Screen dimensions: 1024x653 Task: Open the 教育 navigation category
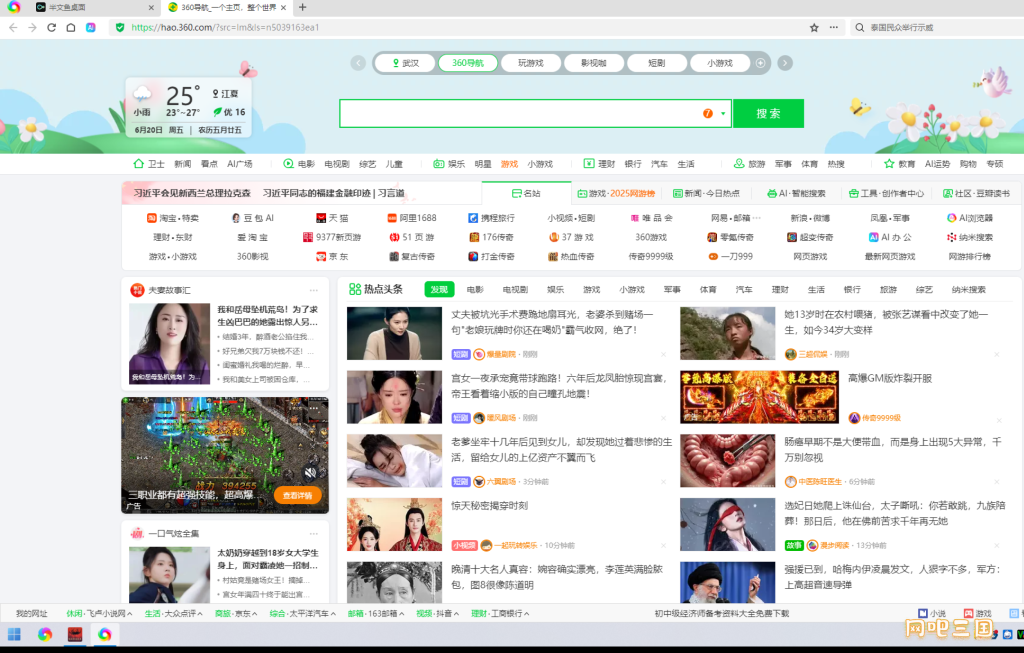coord(900,164)
